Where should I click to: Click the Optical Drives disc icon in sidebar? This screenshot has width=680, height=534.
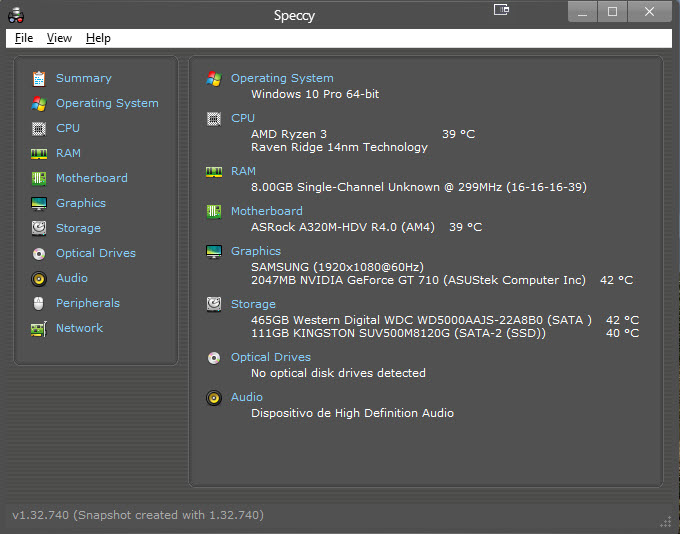click(39, 253)
